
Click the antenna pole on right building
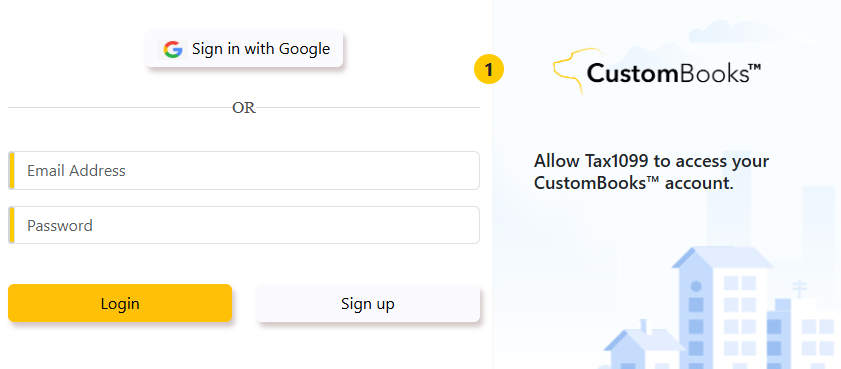click(800, 289)
